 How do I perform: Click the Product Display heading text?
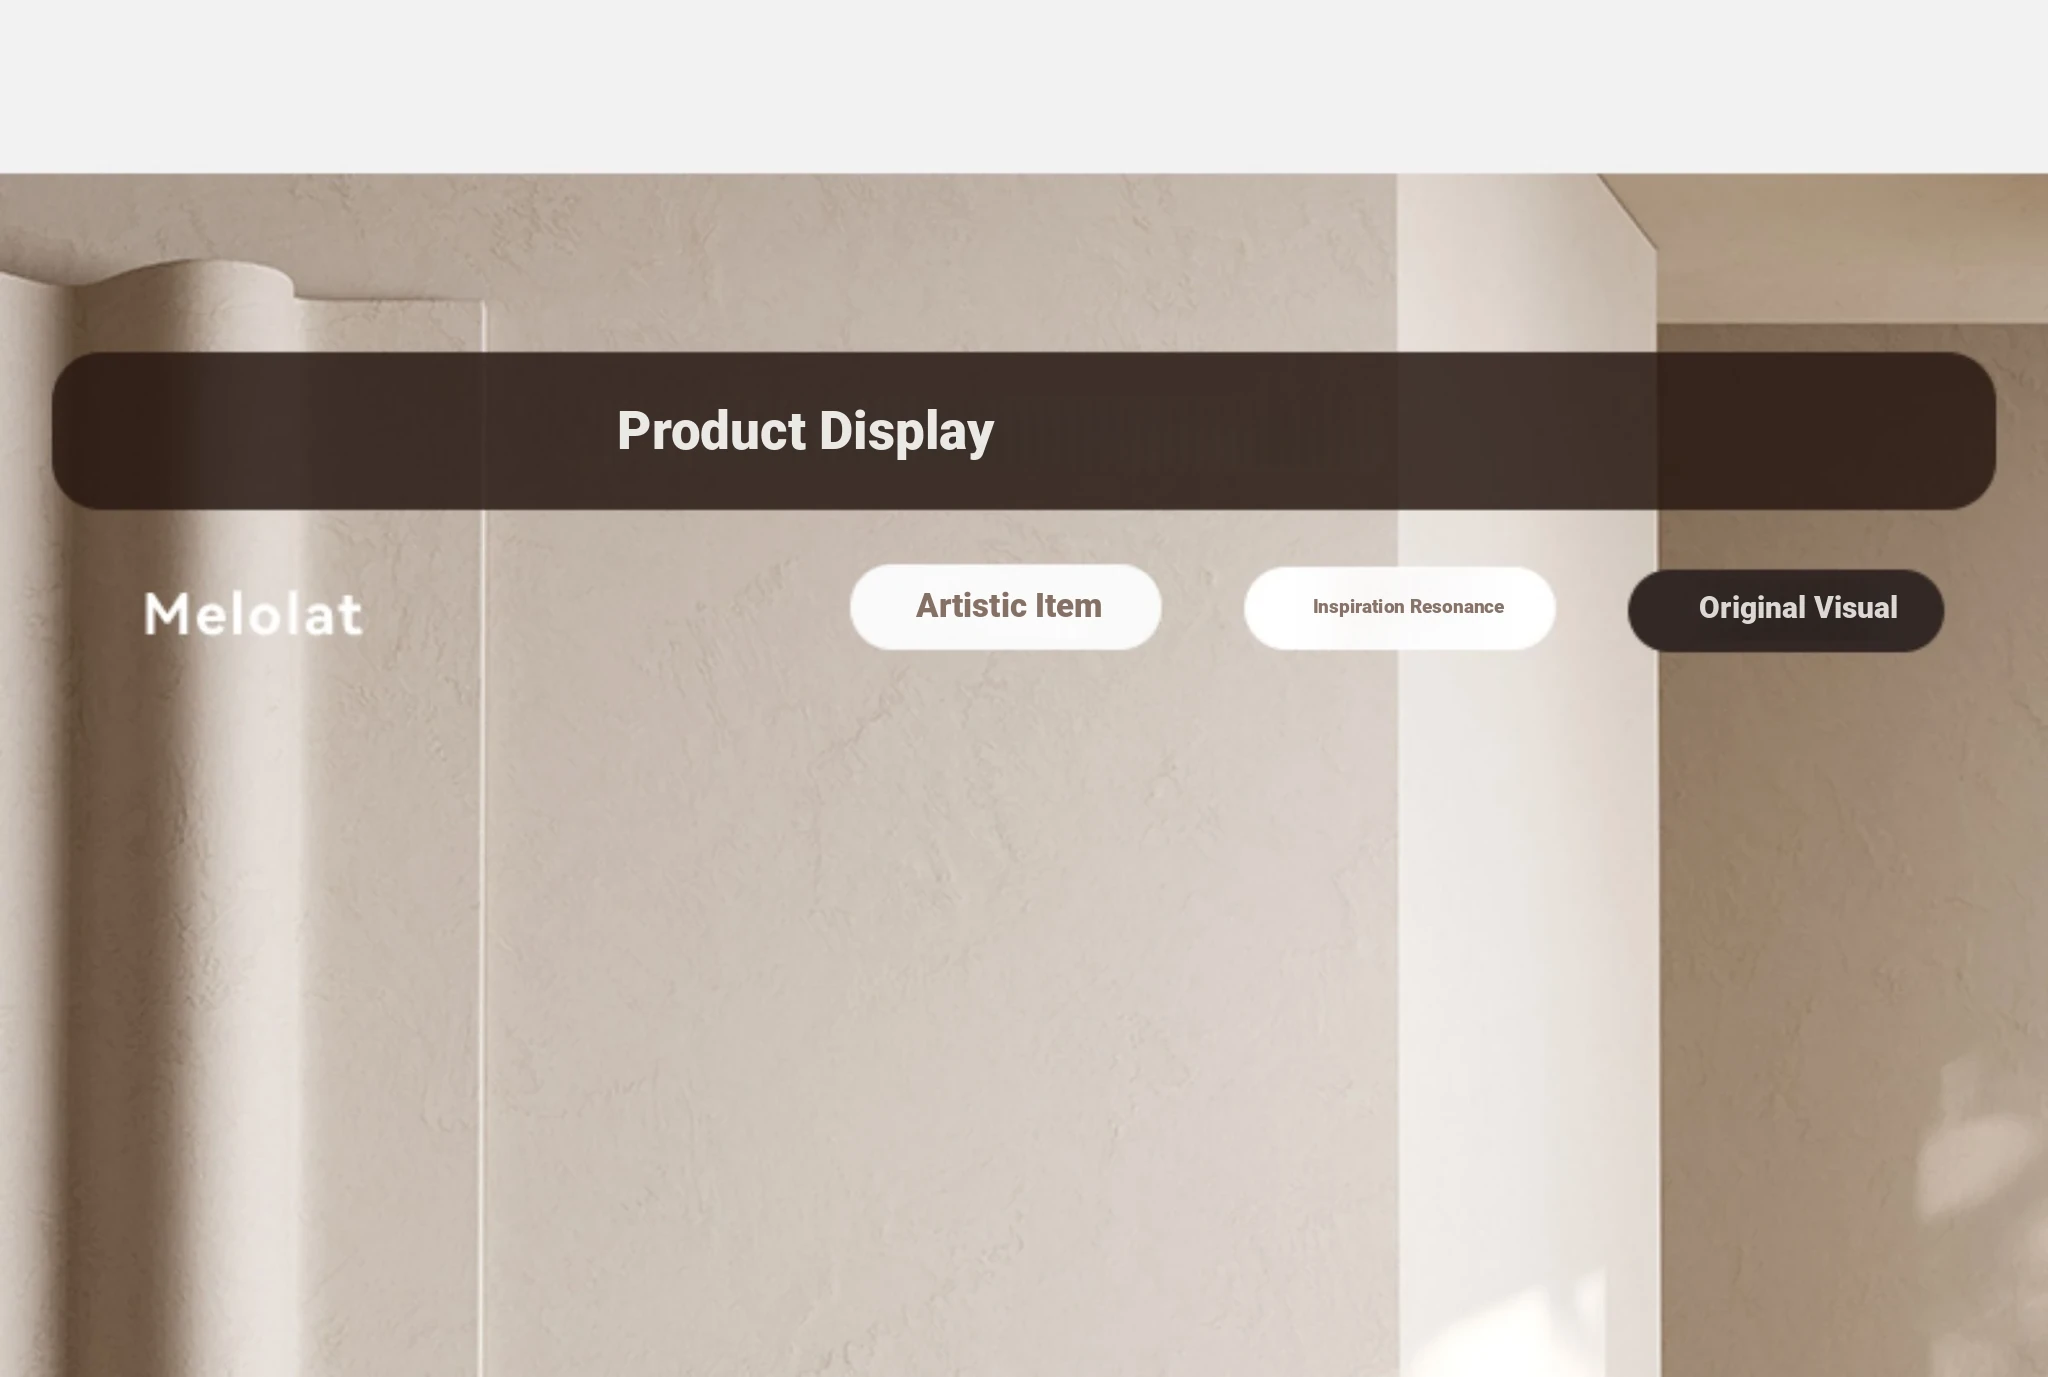(x=805, y=431)
